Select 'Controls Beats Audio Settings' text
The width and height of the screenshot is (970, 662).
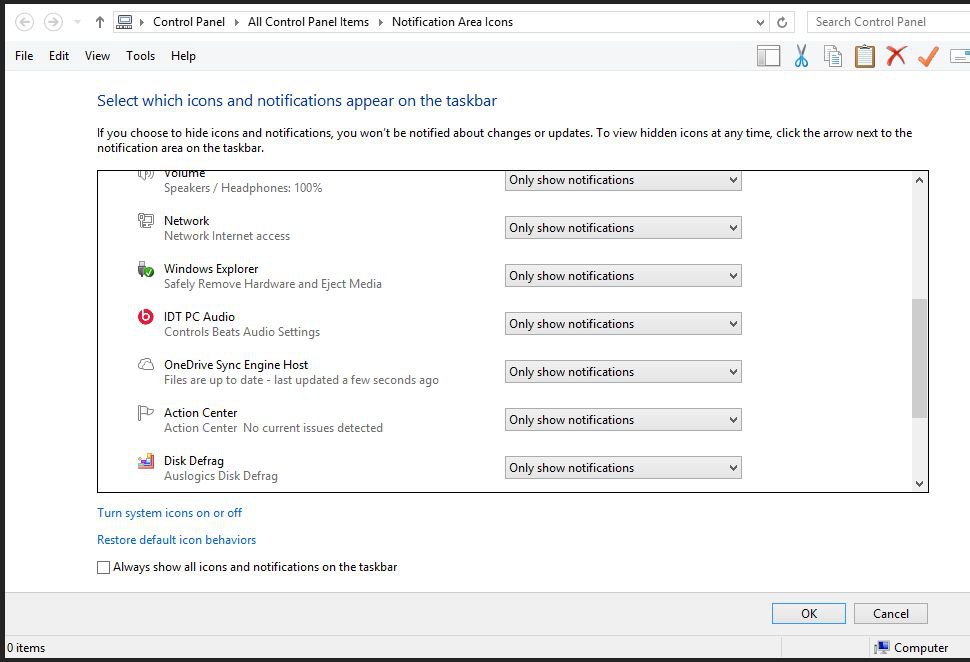242,332
